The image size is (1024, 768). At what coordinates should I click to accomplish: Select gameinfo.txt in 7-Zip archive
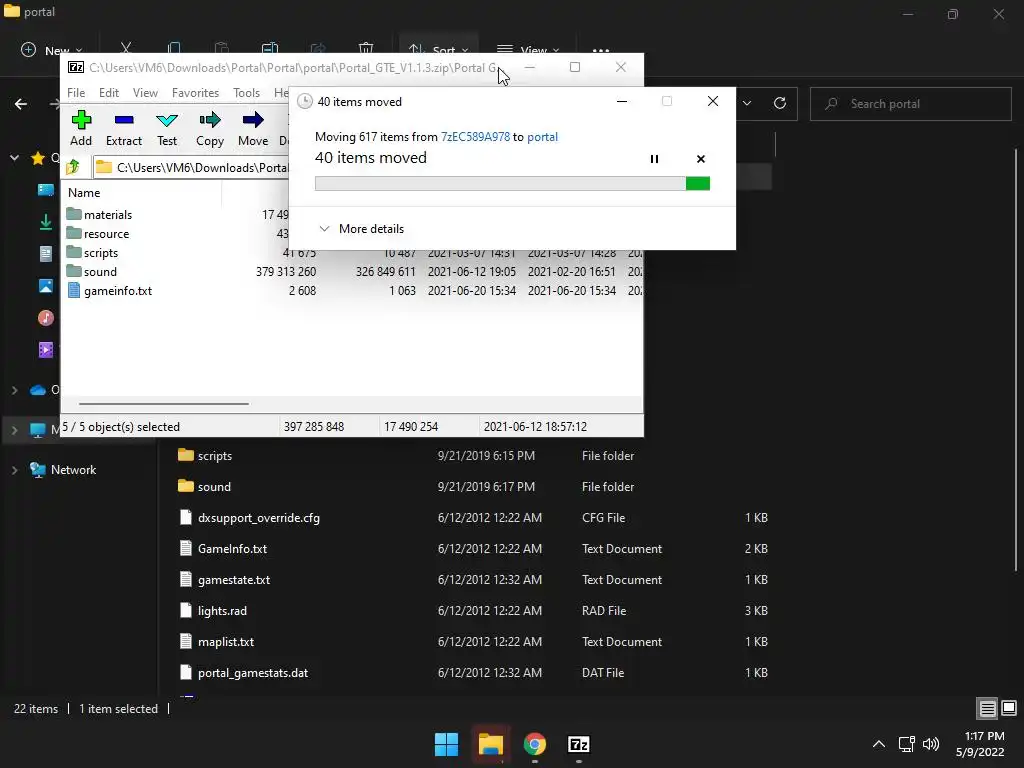tap(110, 291)
